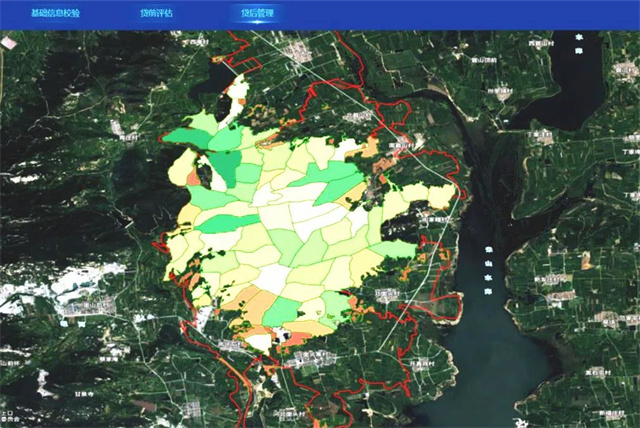This screenshot has width=640, height=428.
Task: Select the large green parcel in the upper-right area
Action: pyautogui.click(x=332, y=177)
